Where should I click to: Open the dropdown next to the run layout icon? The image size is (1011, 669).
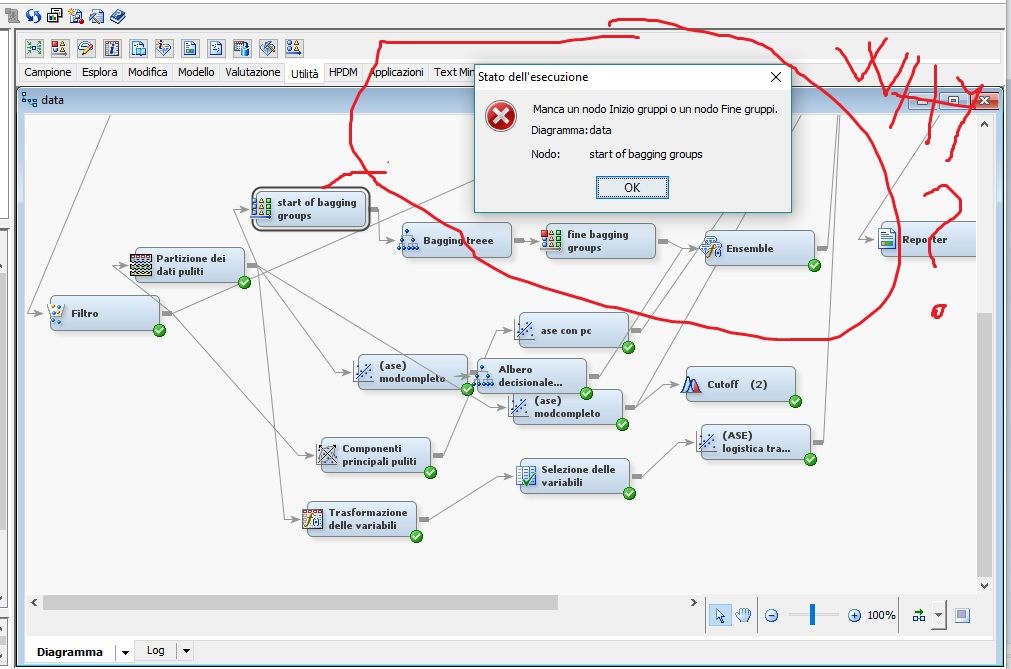937,615
